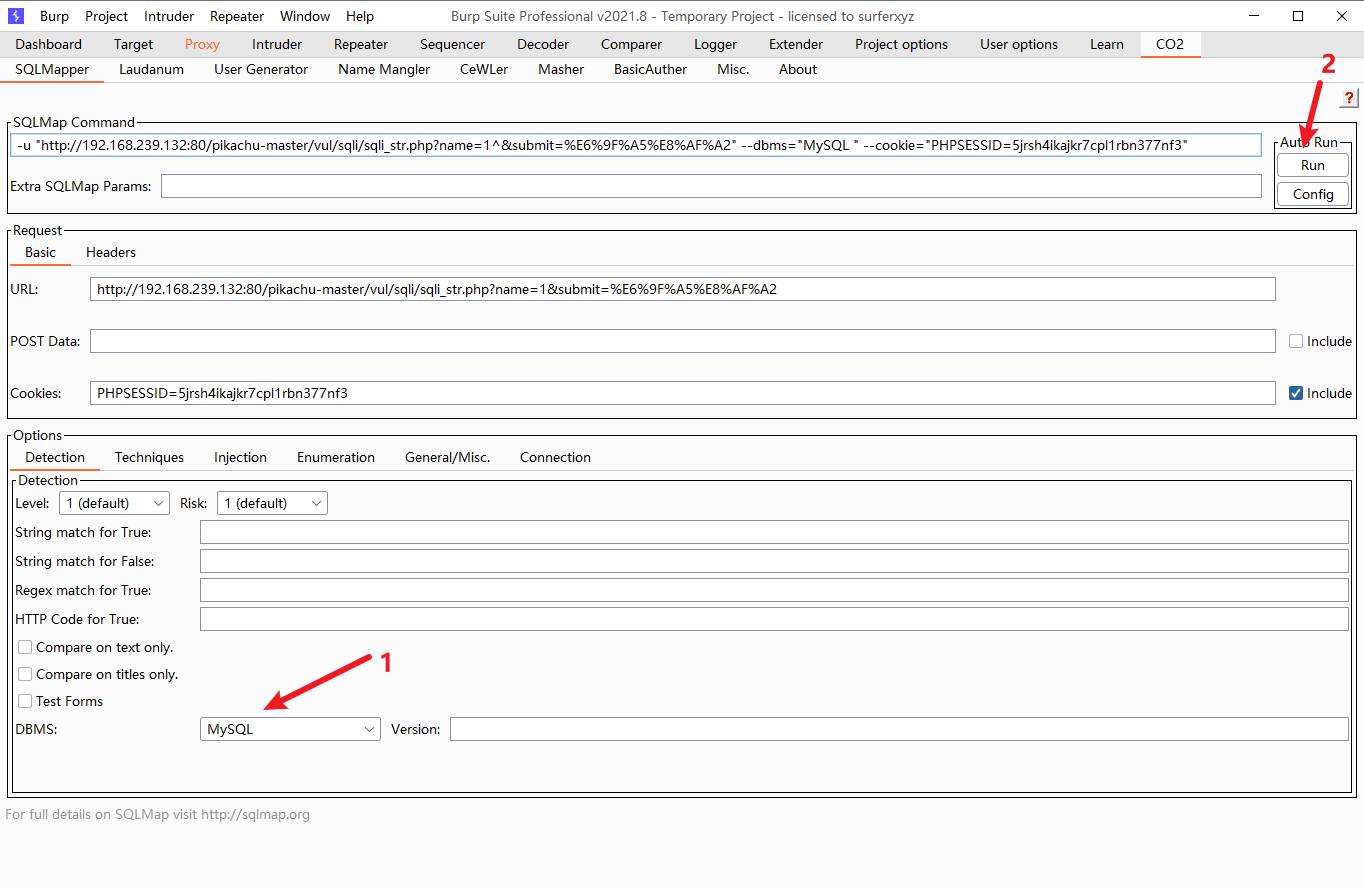
Task: Open the User Generator sub-tab
Action: click(261, 69)
